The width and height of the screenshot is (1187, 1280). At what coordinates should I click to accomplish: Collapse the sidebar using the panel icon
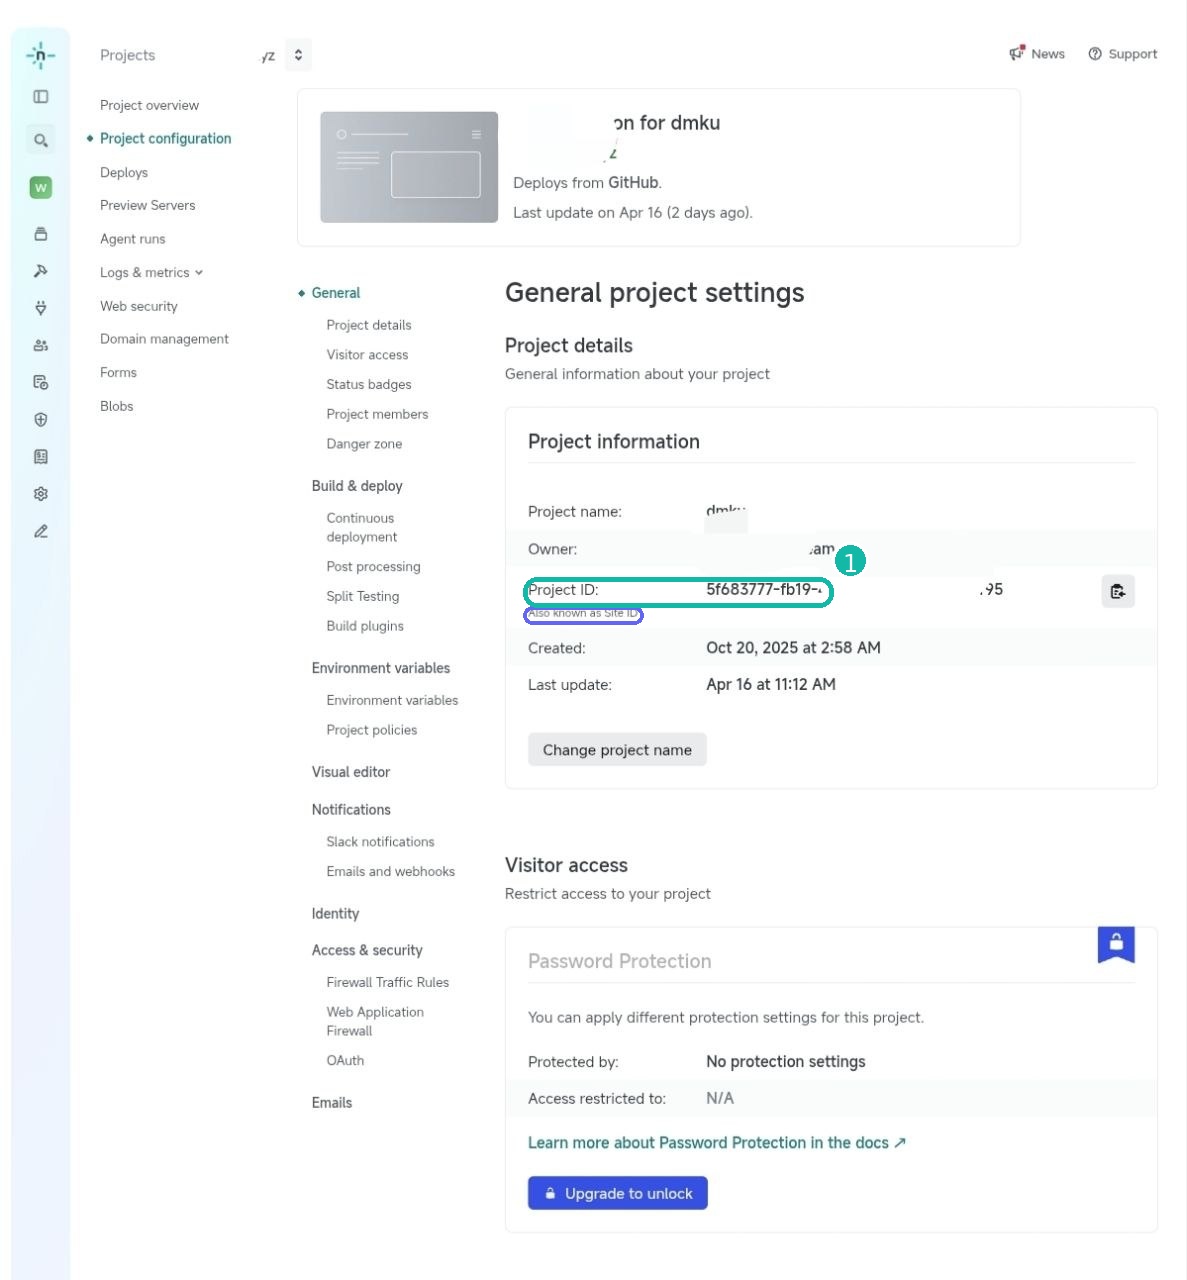(40, 96)
